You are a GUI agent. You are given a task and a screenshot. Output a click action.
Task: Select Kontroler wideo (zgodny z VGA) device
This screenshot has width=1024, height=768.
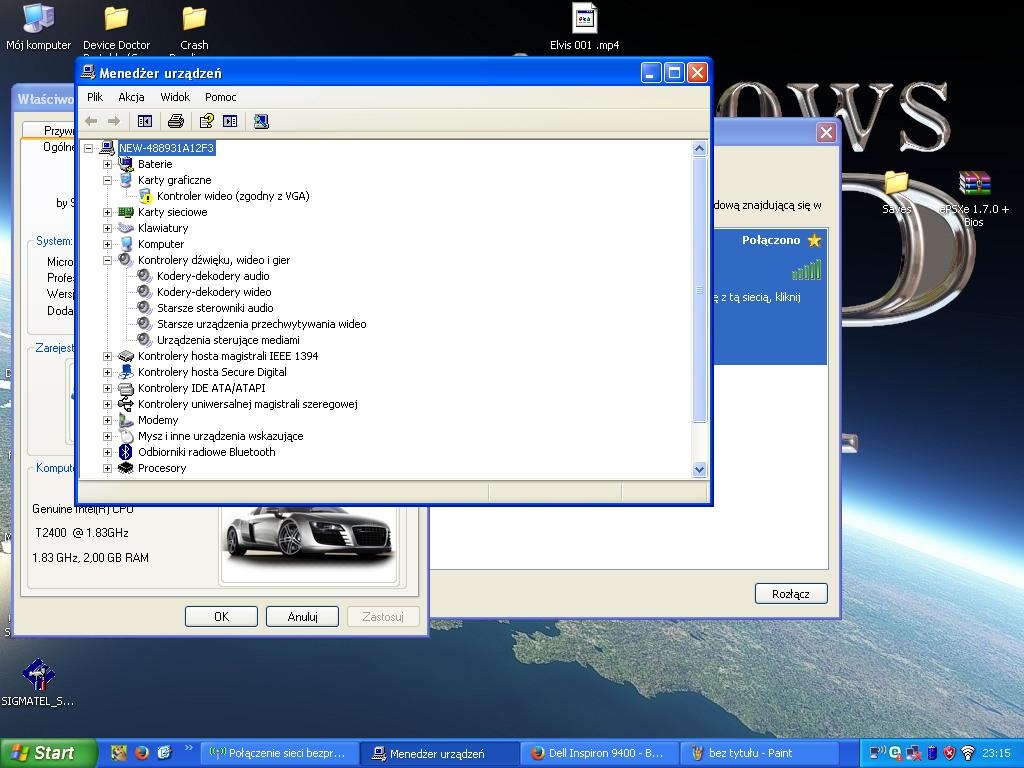pyautogui.click(x=232, y=196)
